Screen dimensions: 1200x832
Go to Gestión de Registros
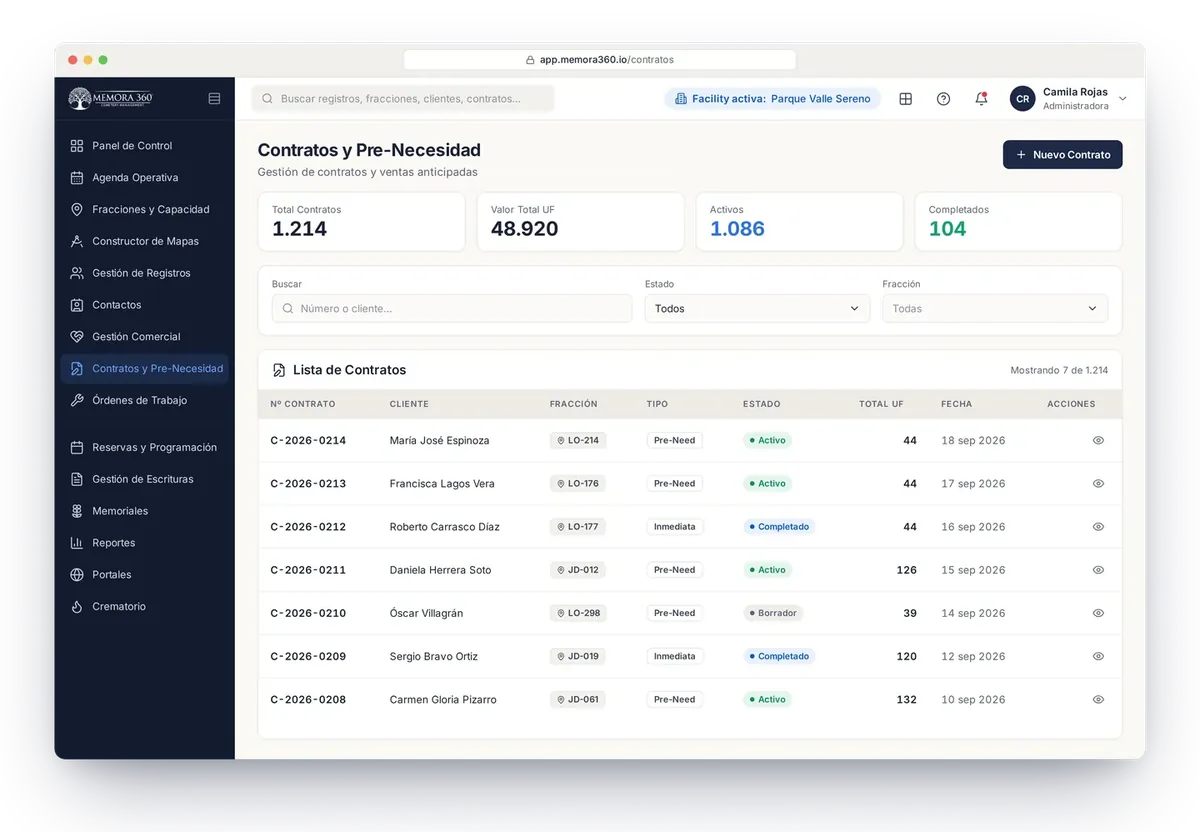click(x=144, y=273)
